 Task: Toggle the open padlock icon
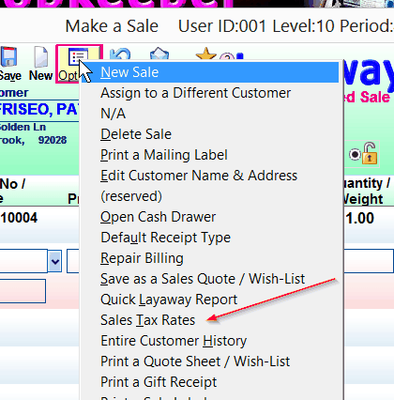(369, 153)
